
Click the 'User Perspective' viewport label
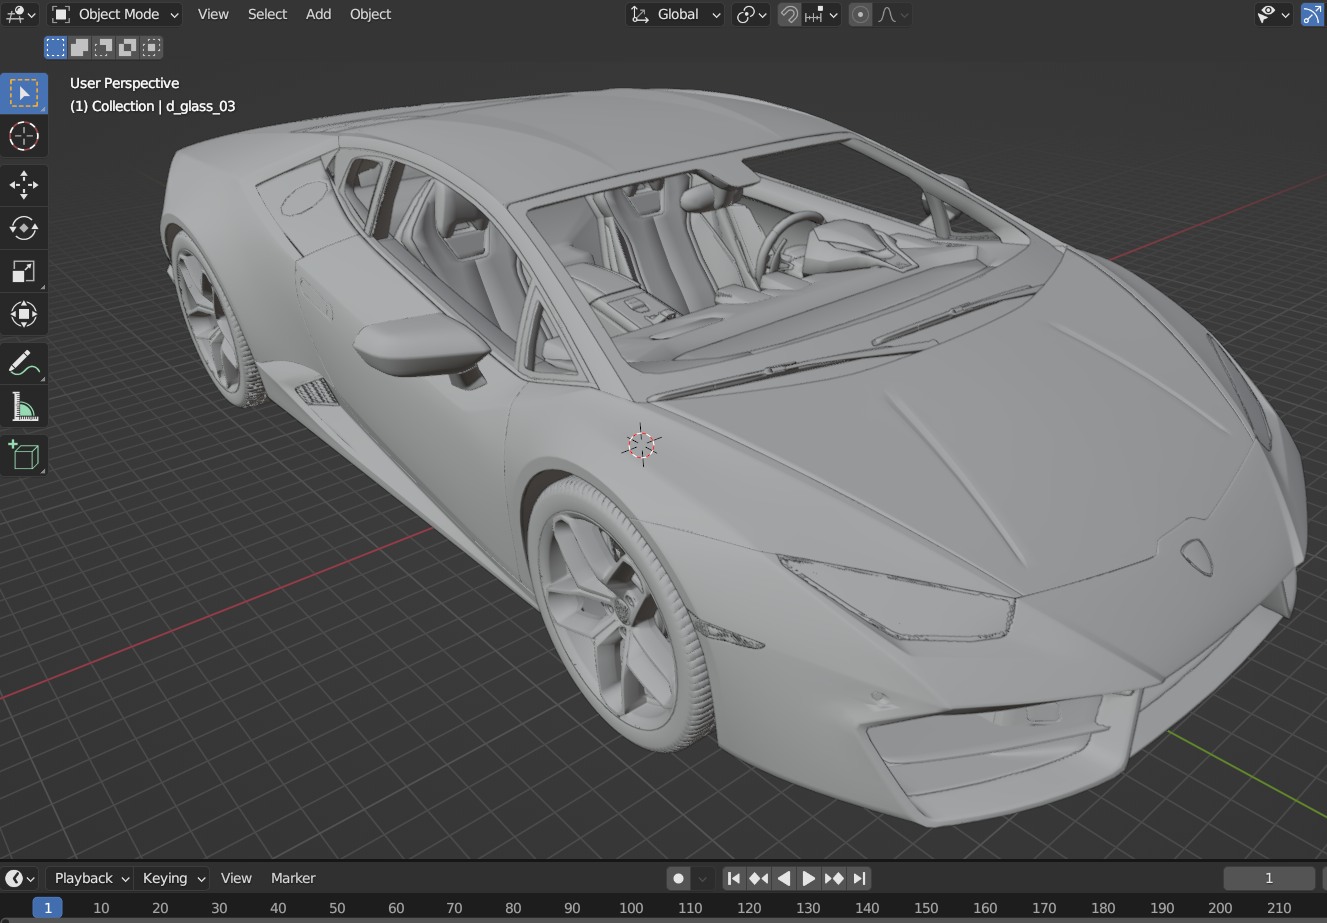pyautogui.click(x=125, y=83)
